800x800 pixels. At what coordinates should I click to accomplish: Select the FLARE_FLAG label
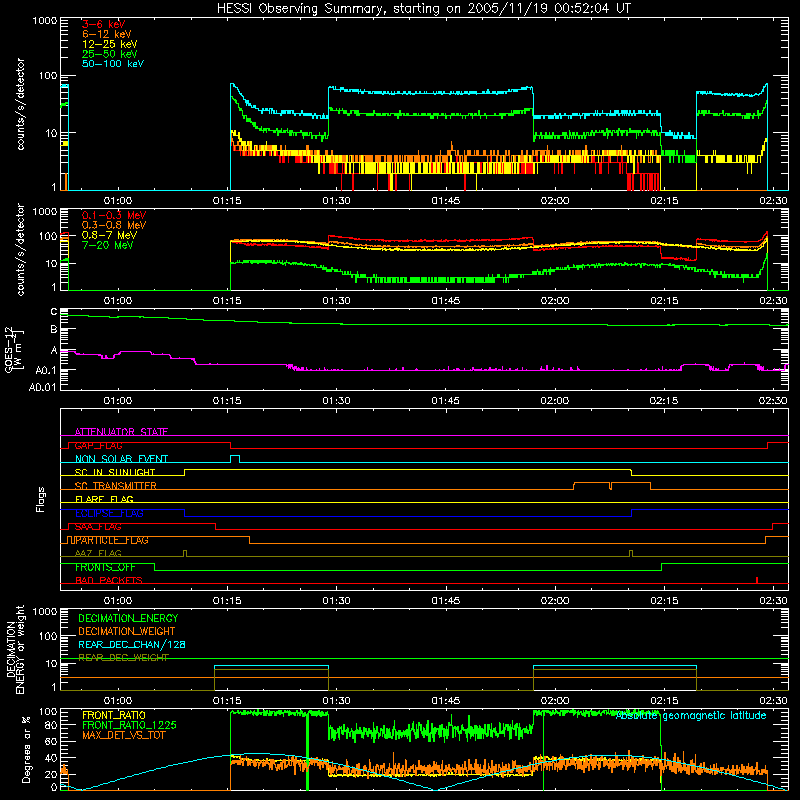[104, 499]
